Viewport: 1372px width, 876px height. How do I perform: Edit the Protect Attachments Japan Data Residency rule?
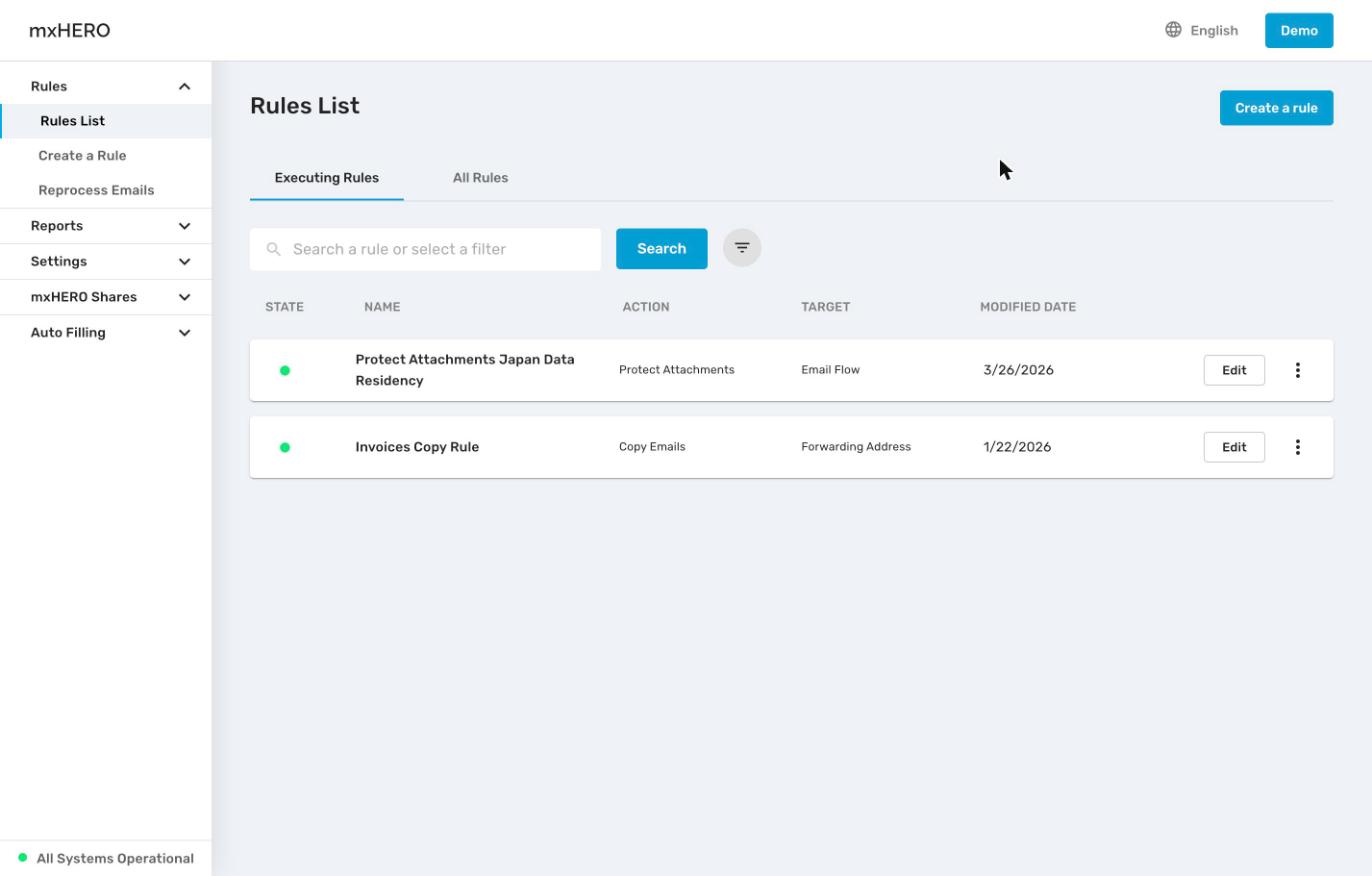[x=1234, y=370]
